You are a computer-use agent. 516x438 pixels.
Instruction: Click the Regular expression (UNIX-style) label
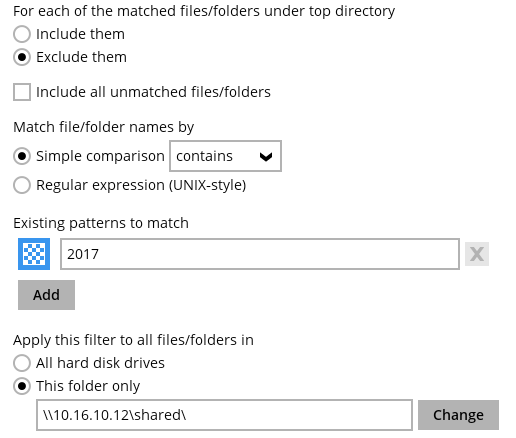coord(141,185)
